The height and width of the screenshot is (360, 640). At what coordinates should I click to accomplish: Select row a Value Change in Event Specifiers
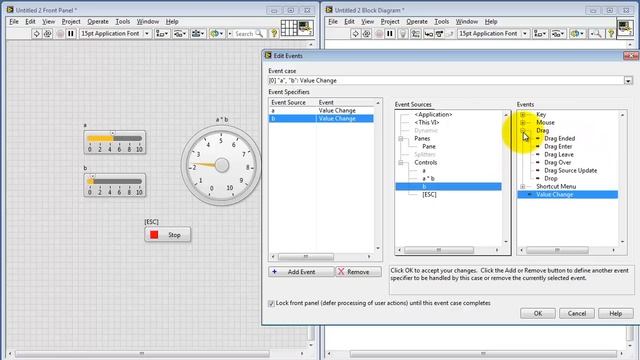pyautogui.click(x=321, y=111)
